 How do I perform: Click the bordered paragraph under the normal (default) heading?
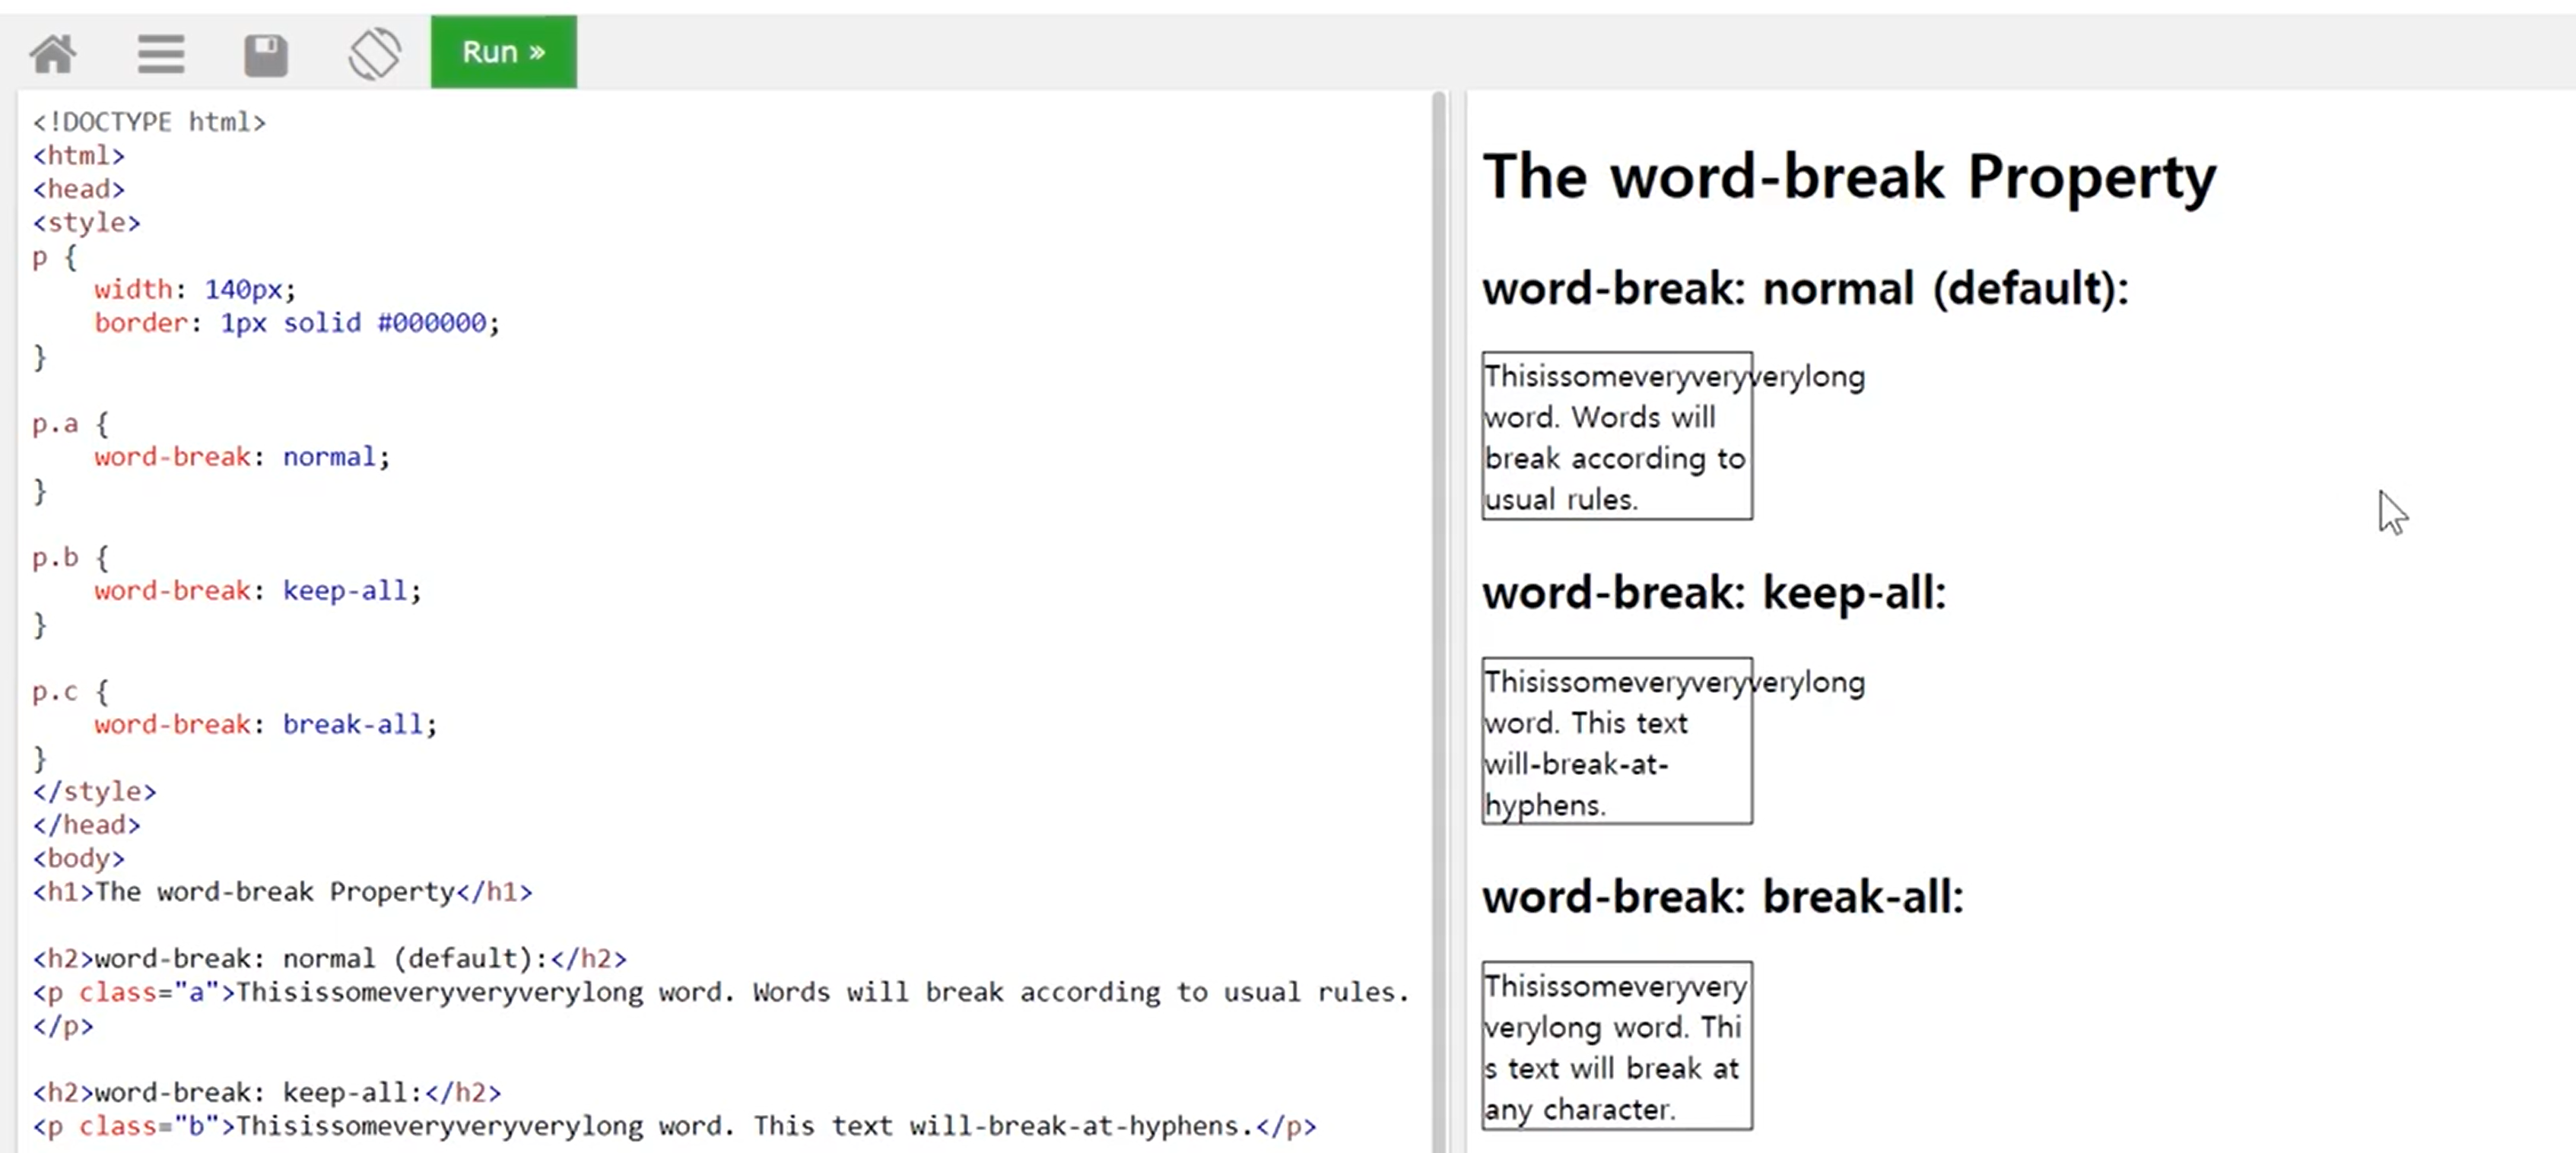(x=1616, y=437)
